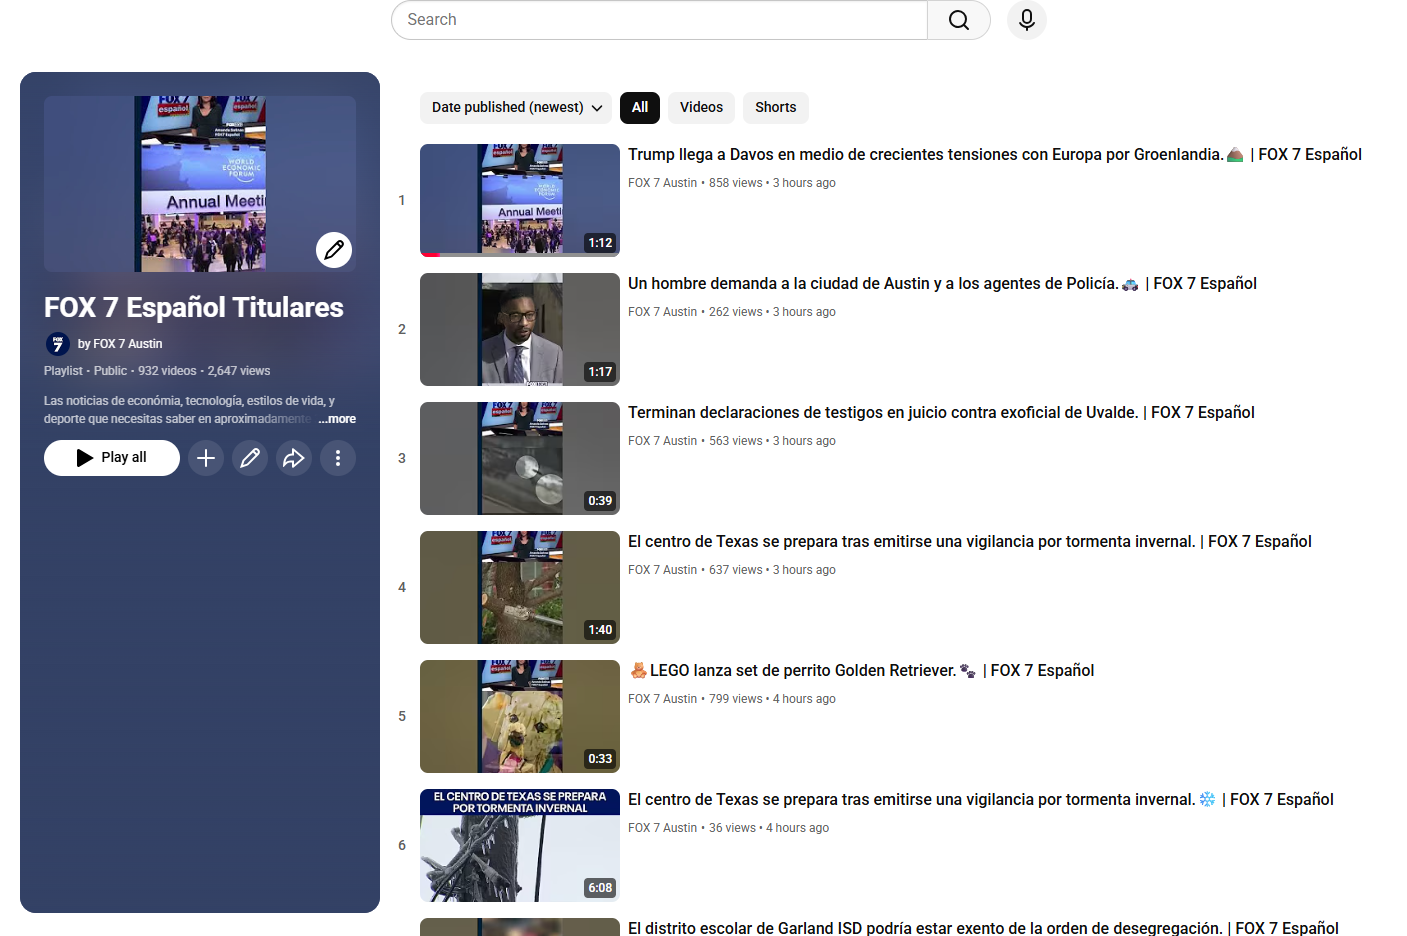
Task: Click the search magnifier button
Action: 958,20
